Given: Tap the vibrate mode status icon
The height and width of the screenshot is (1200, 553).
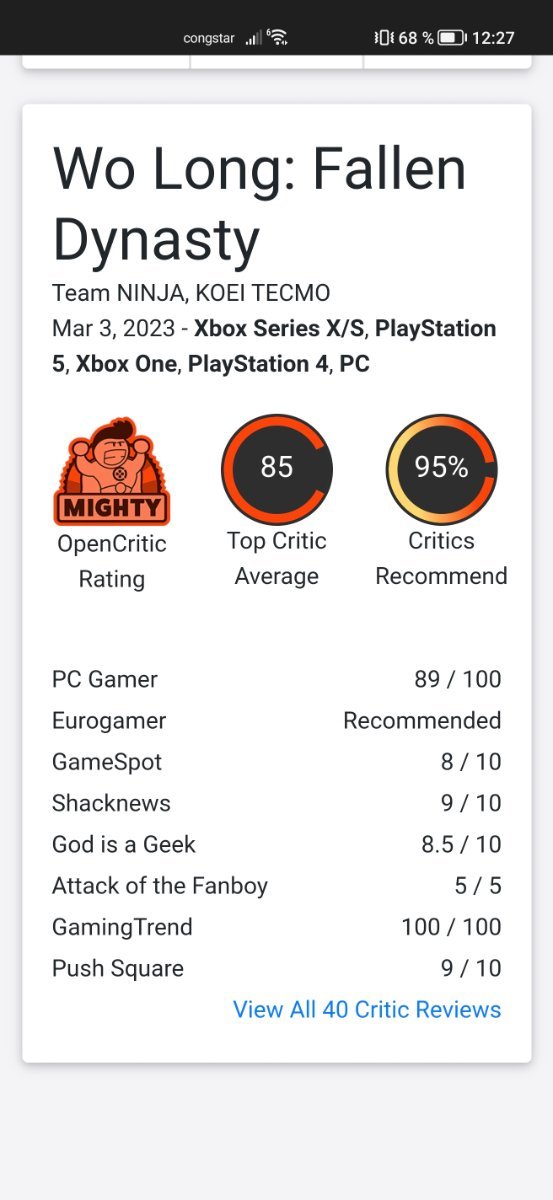Looking at the screenshot, I should click(x=383, y=38).
